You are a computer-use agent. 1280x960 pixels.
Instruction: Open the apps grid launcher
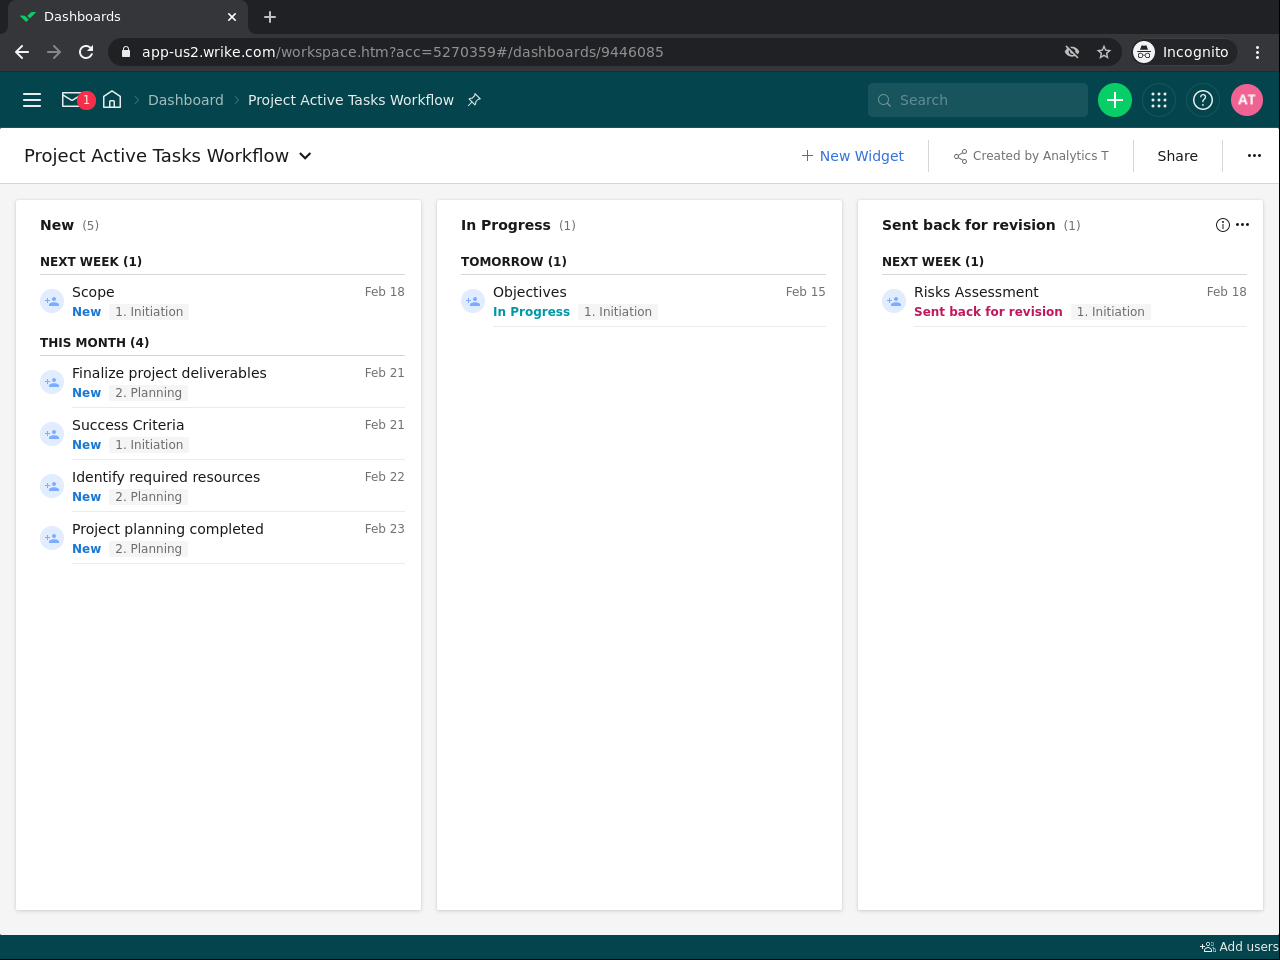pos(1159,100)
